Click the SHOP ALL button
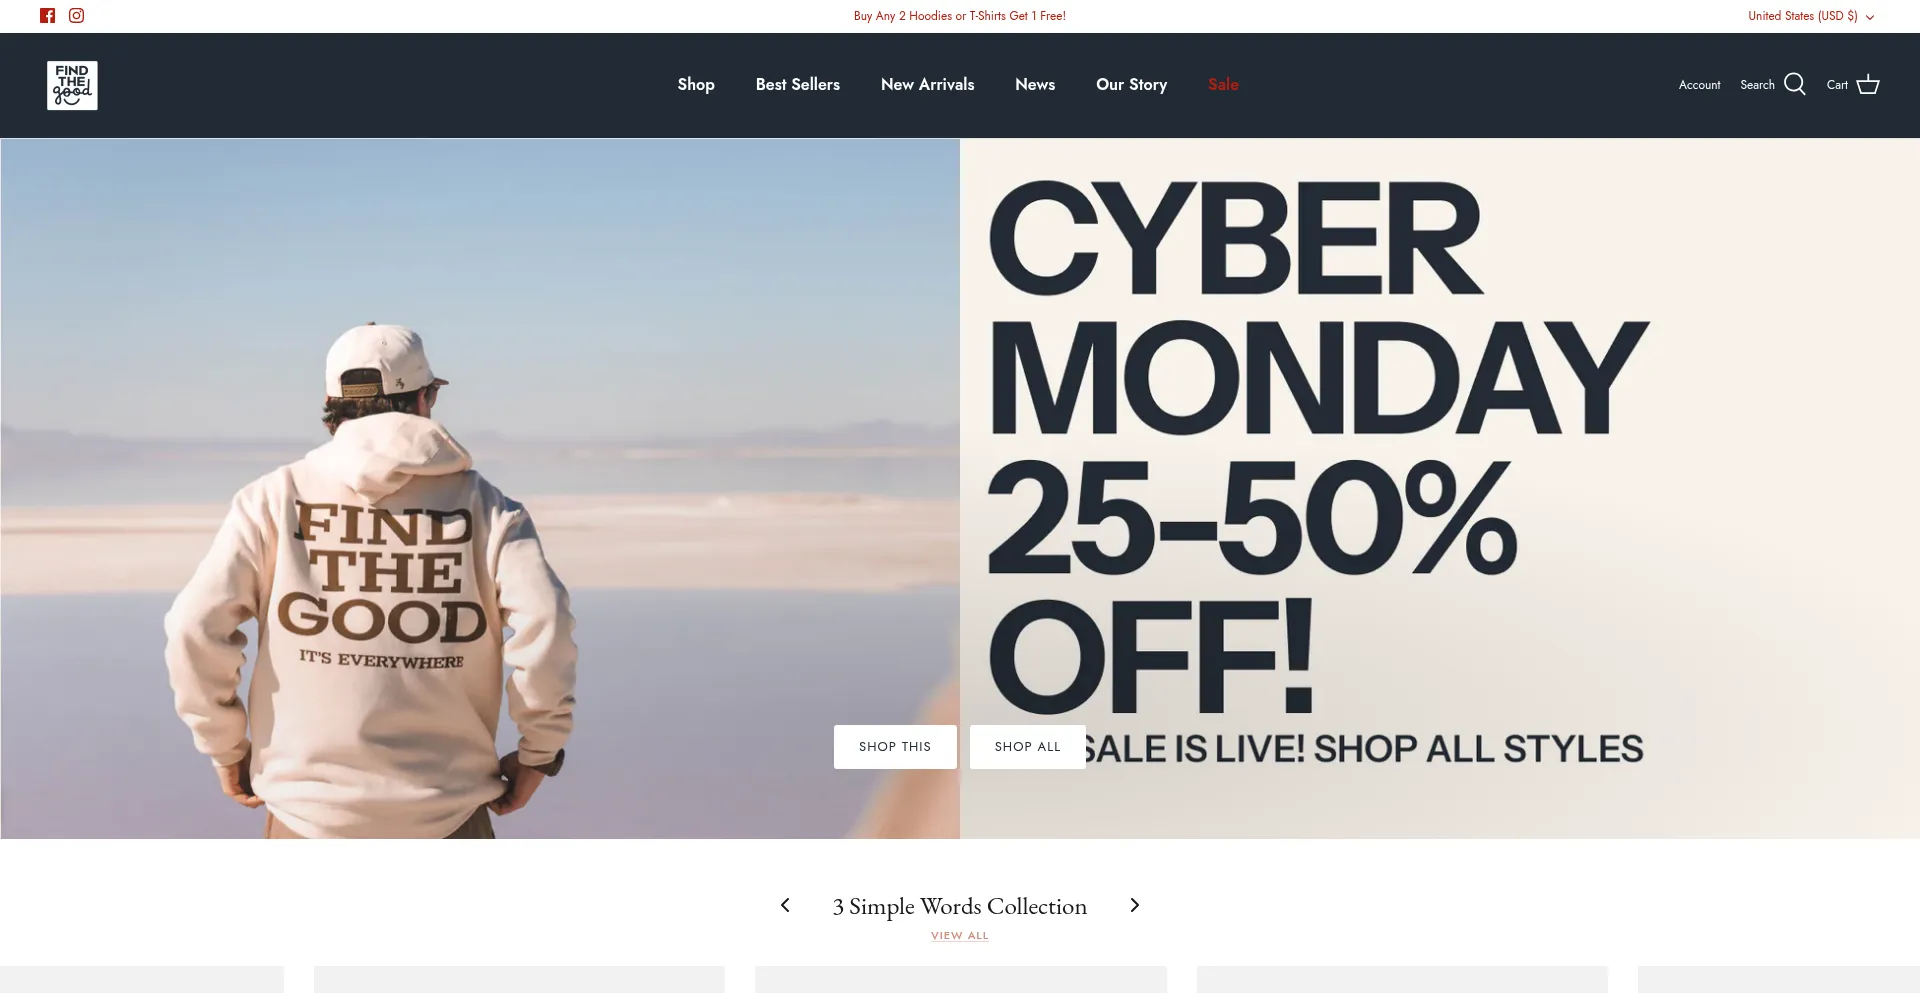The image size is (1920, 993). [x=1027, y=747]
